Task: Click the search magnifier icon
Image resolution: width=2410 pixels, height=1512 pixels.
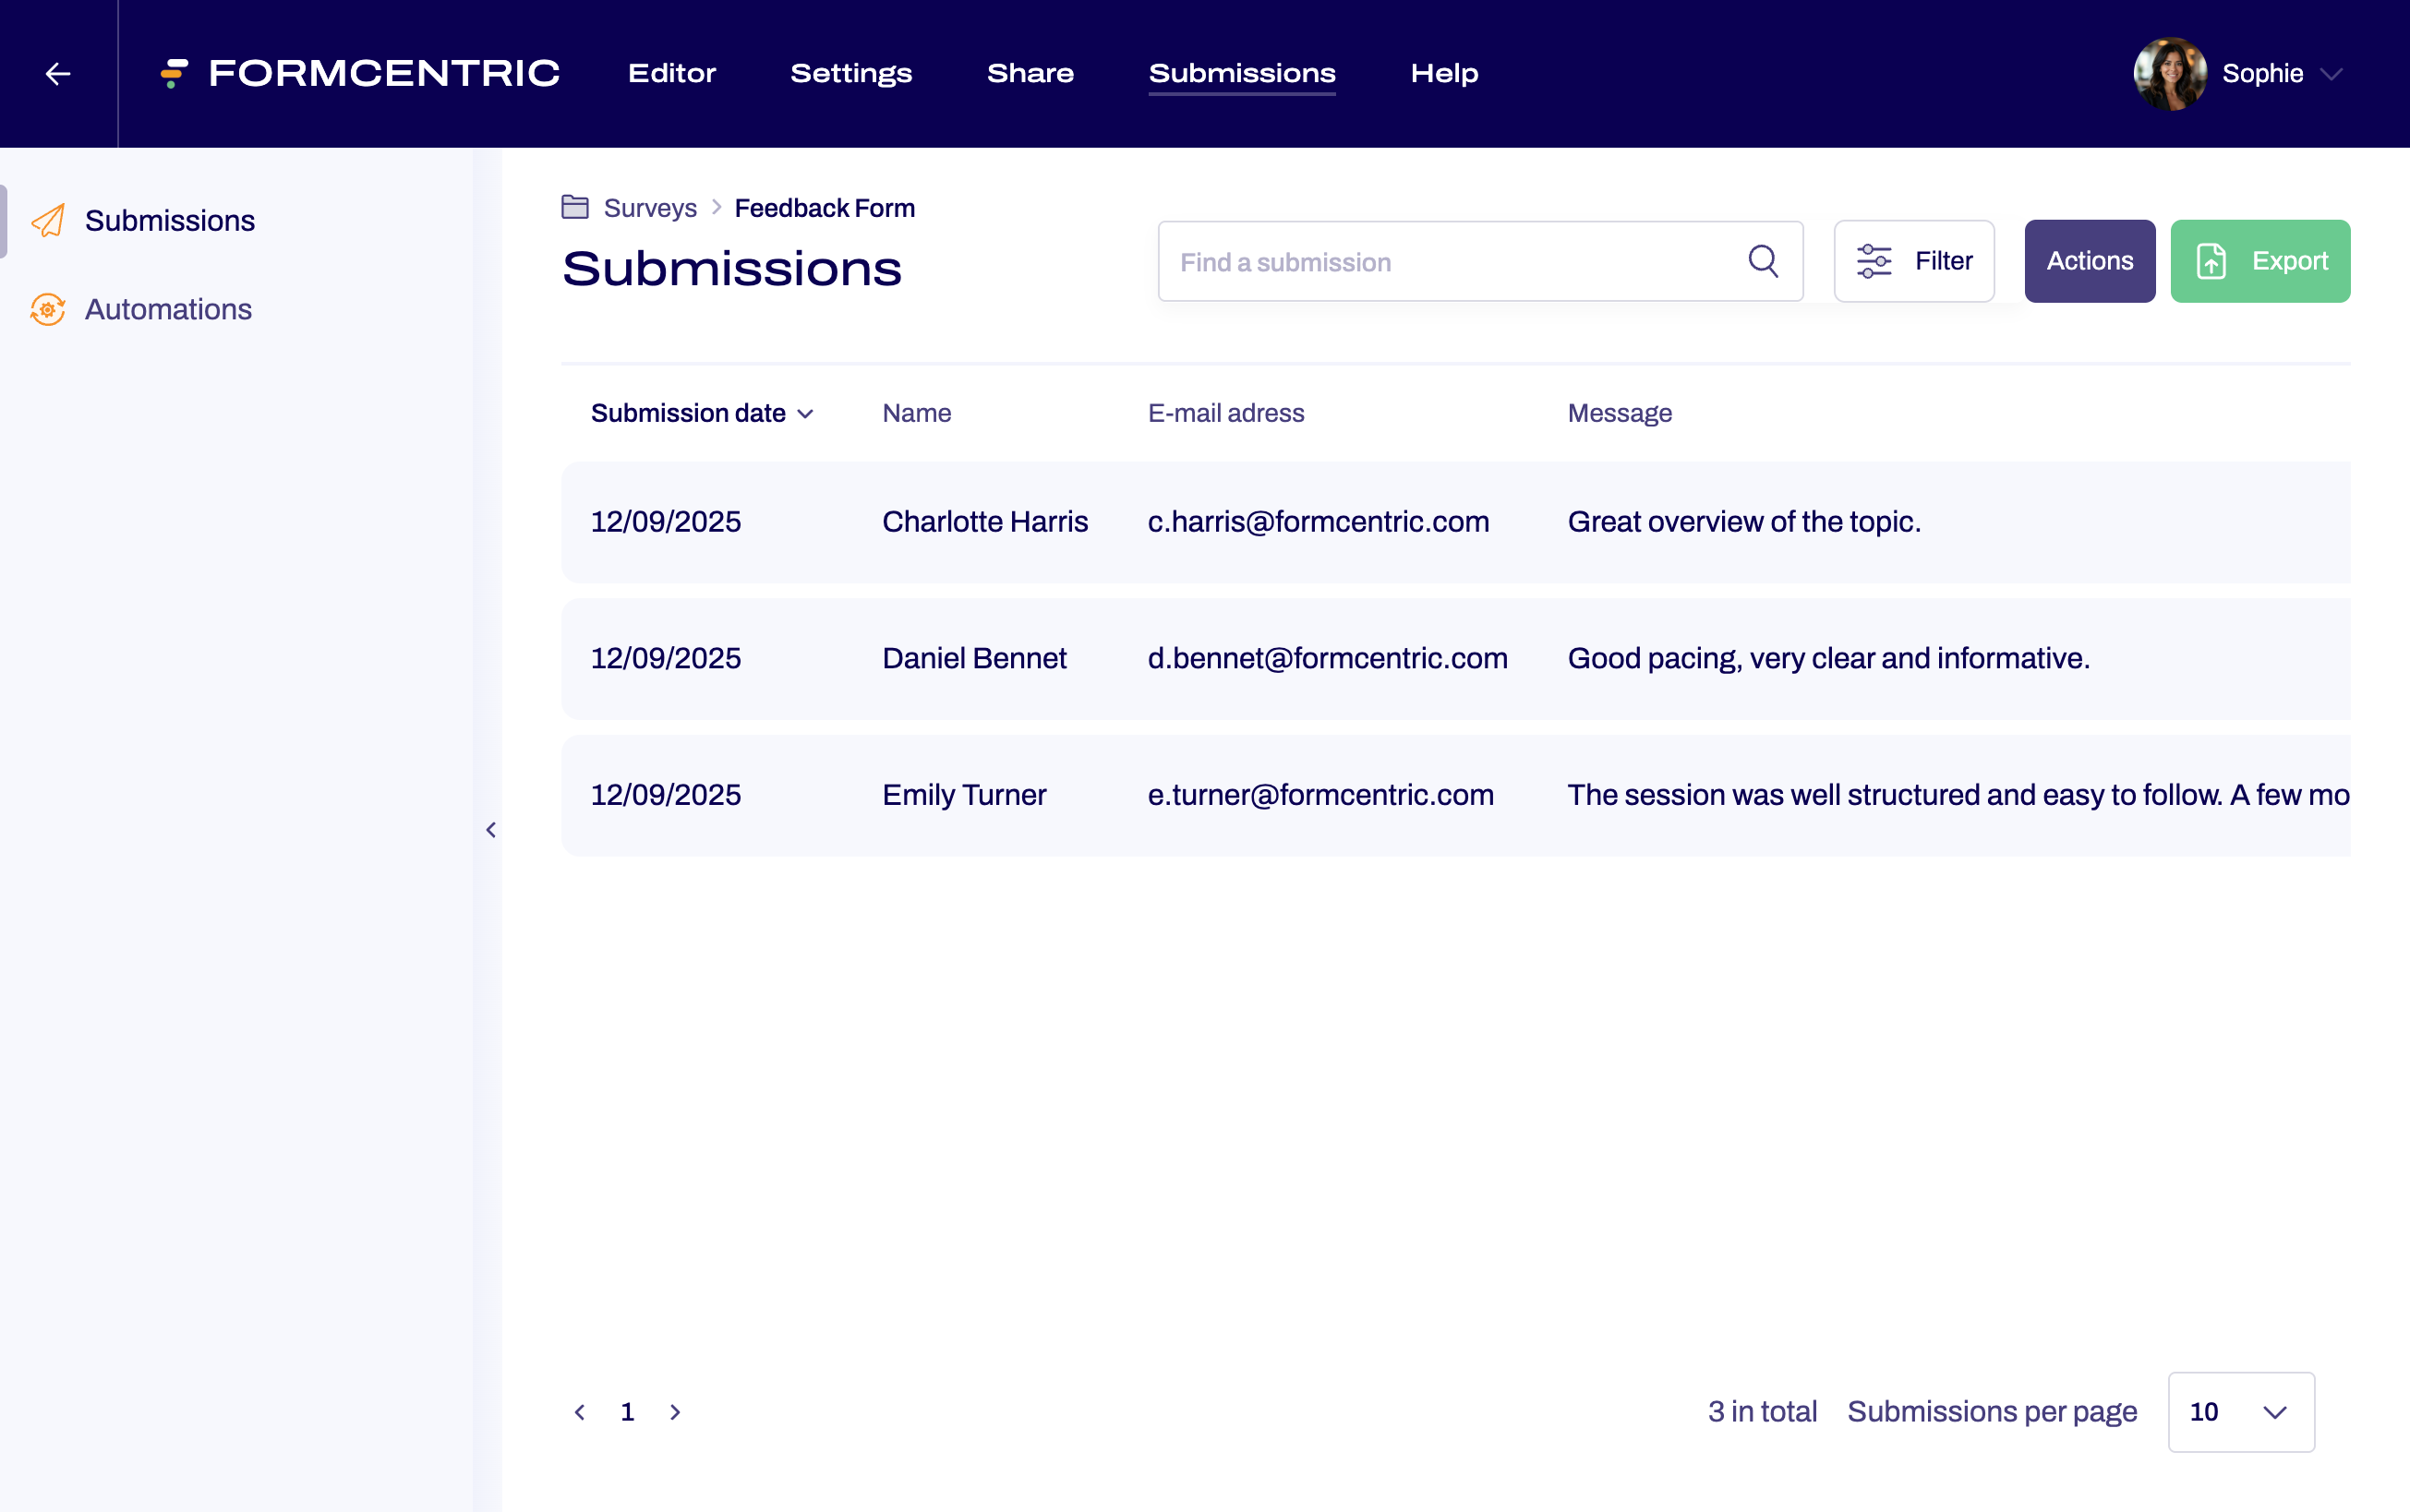Action: pos(1763,261)
